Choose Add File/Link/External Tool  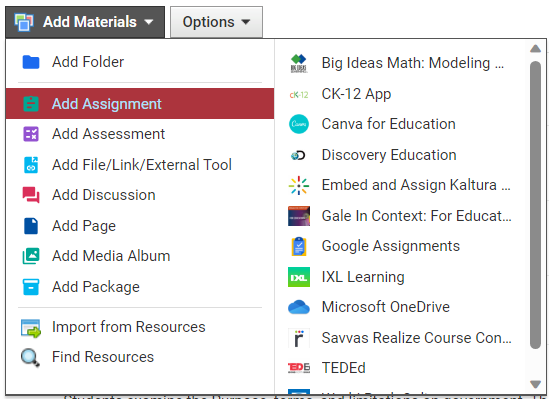[x=140, y=165]
